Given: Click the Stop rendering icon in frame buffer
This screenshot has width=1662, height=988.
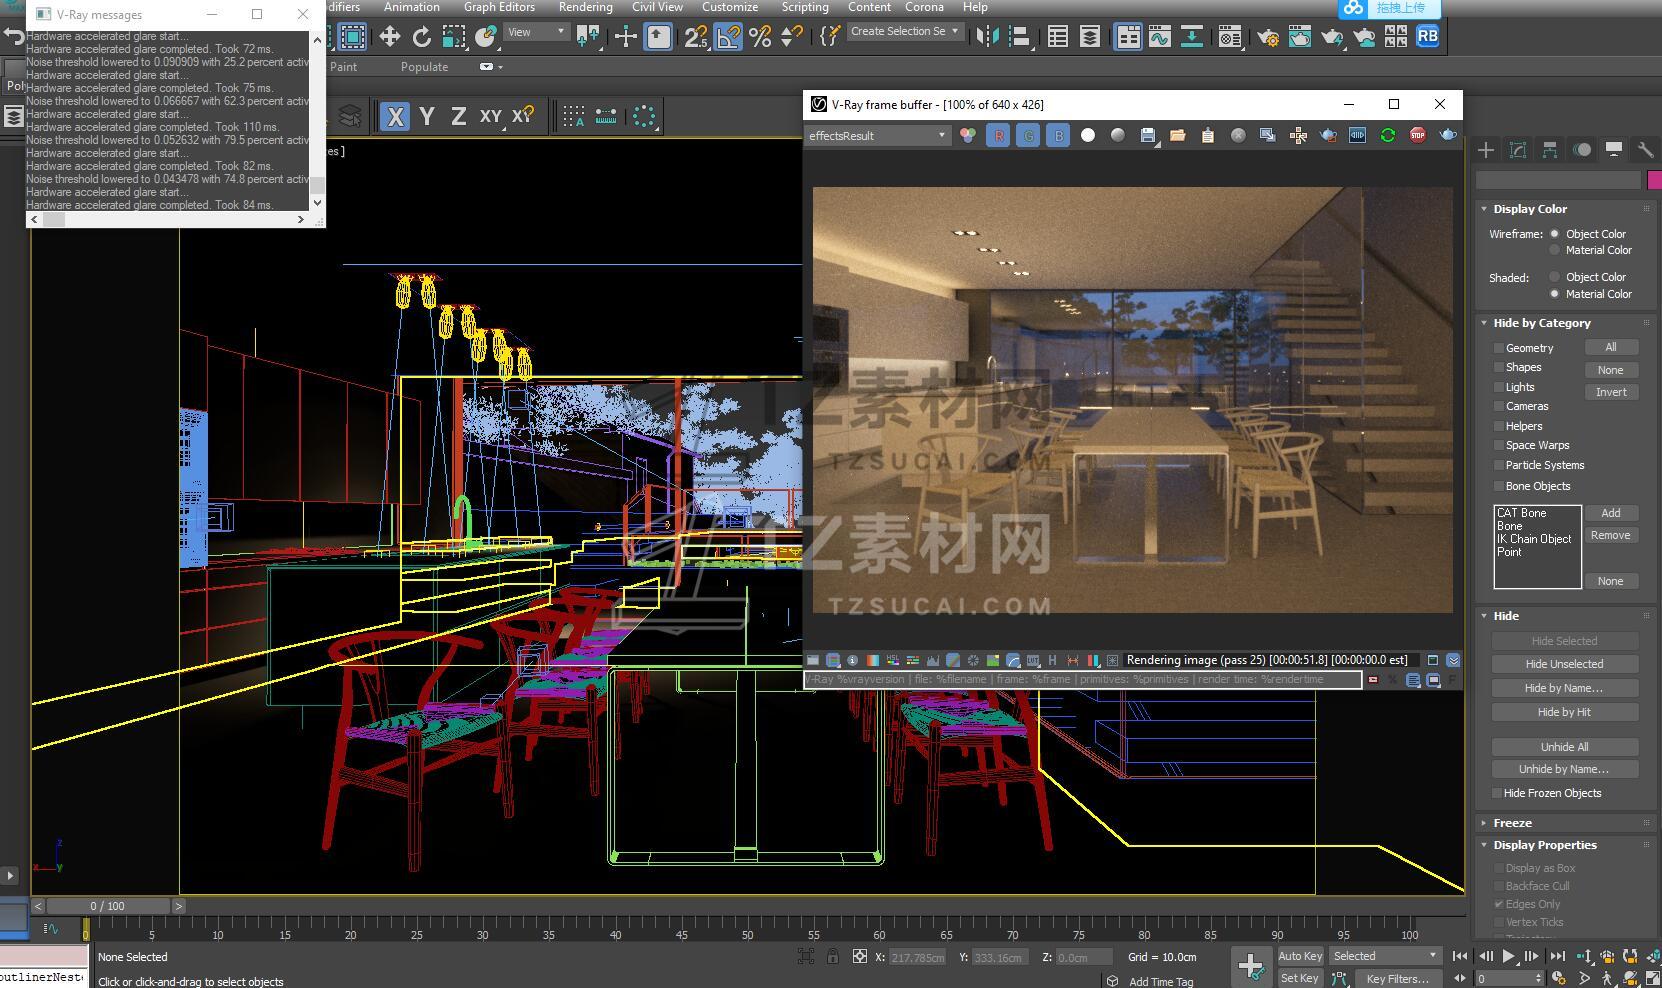Looking at the screenshot, I should point(1417,135).
